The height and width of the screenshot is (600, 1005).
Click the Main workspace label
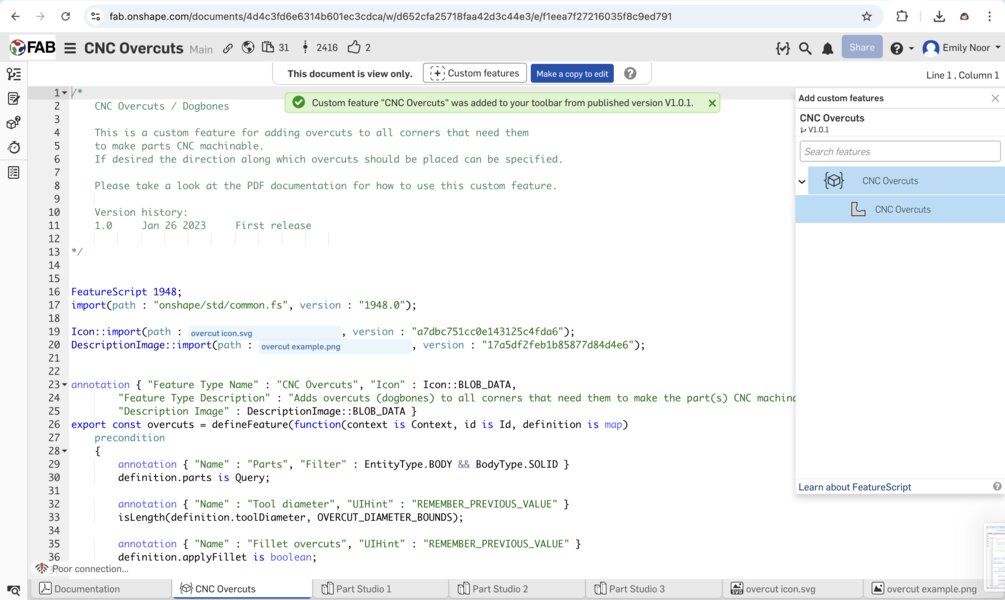tap(201, 49)
